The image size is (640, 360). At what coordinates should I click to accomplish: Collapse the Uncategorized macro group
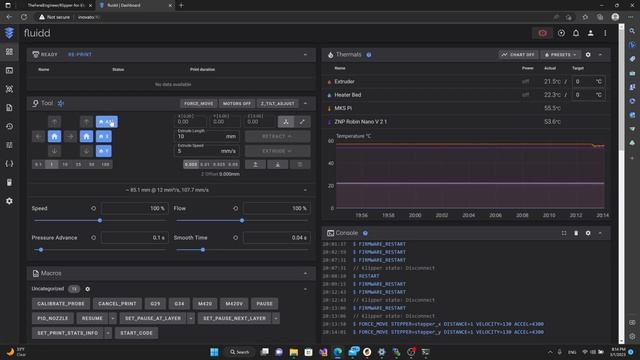click(x=305, y=289)
